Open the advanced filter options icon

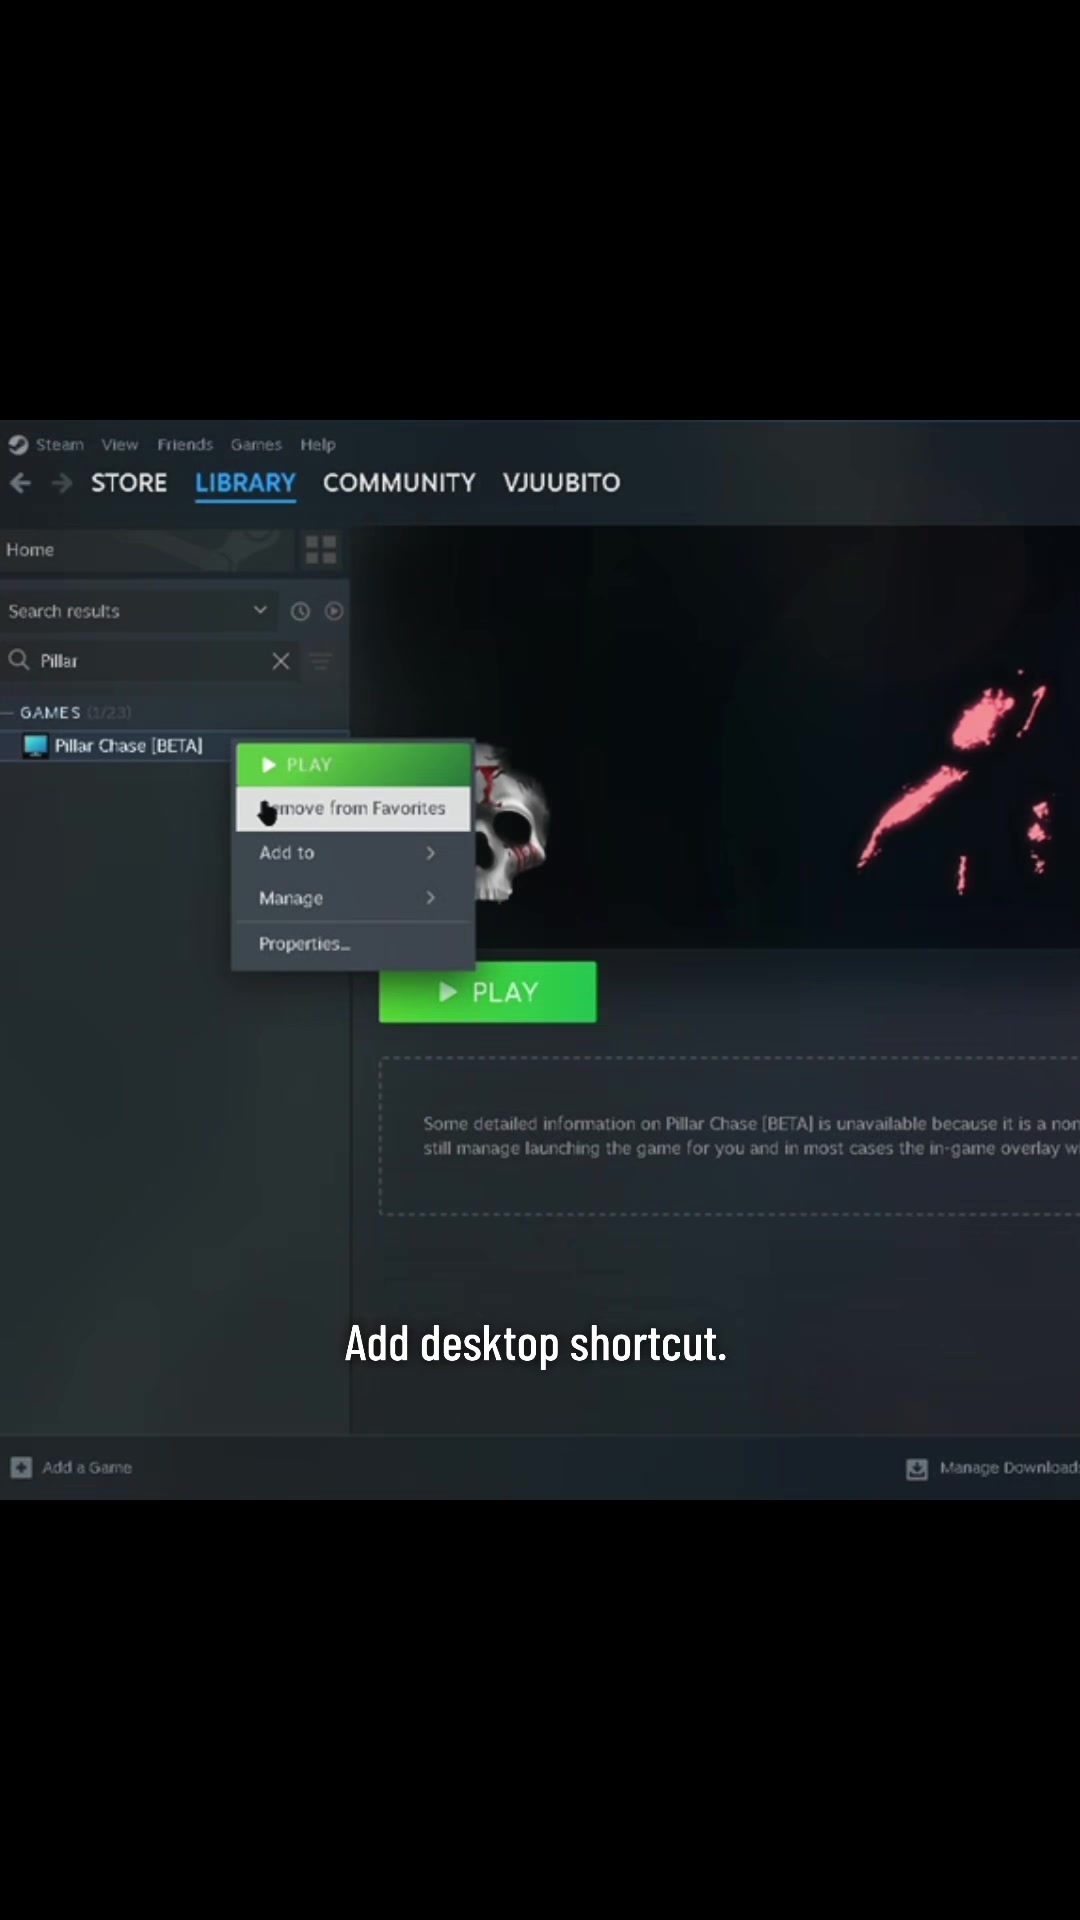(x=320, y=661)
